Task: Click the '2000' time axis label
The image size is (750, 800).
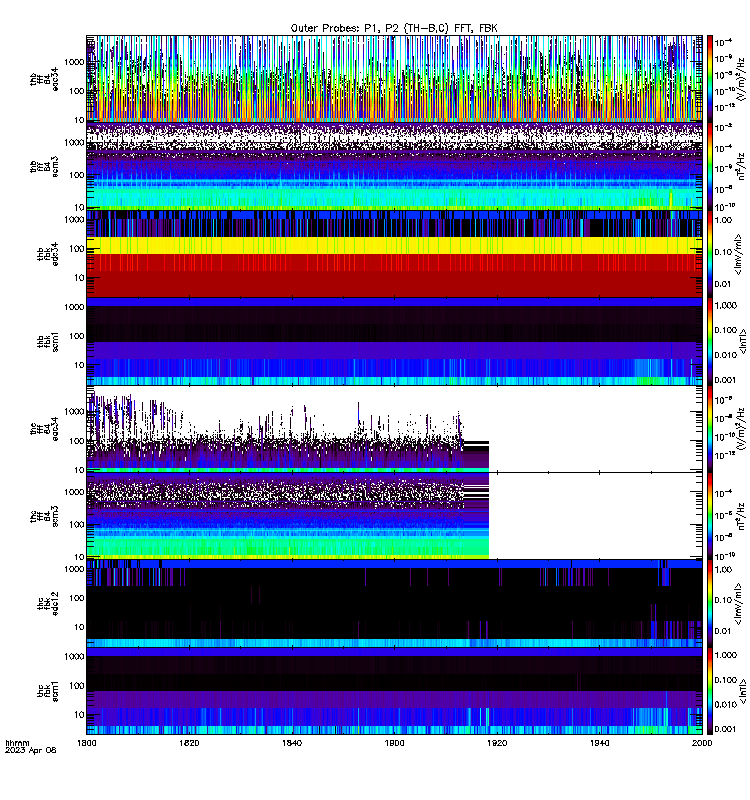Action: (x=702, y=742)
